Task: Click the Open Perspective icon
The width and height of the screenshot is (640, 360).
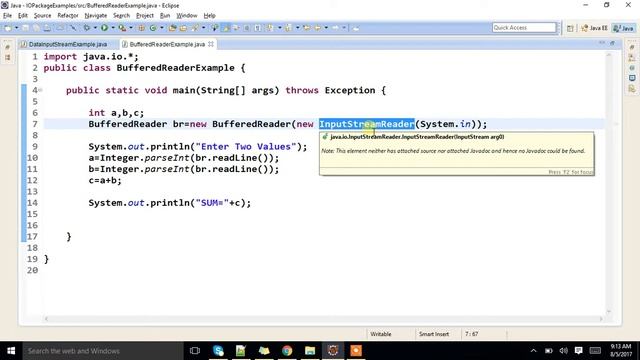Action: click(570, 28)
